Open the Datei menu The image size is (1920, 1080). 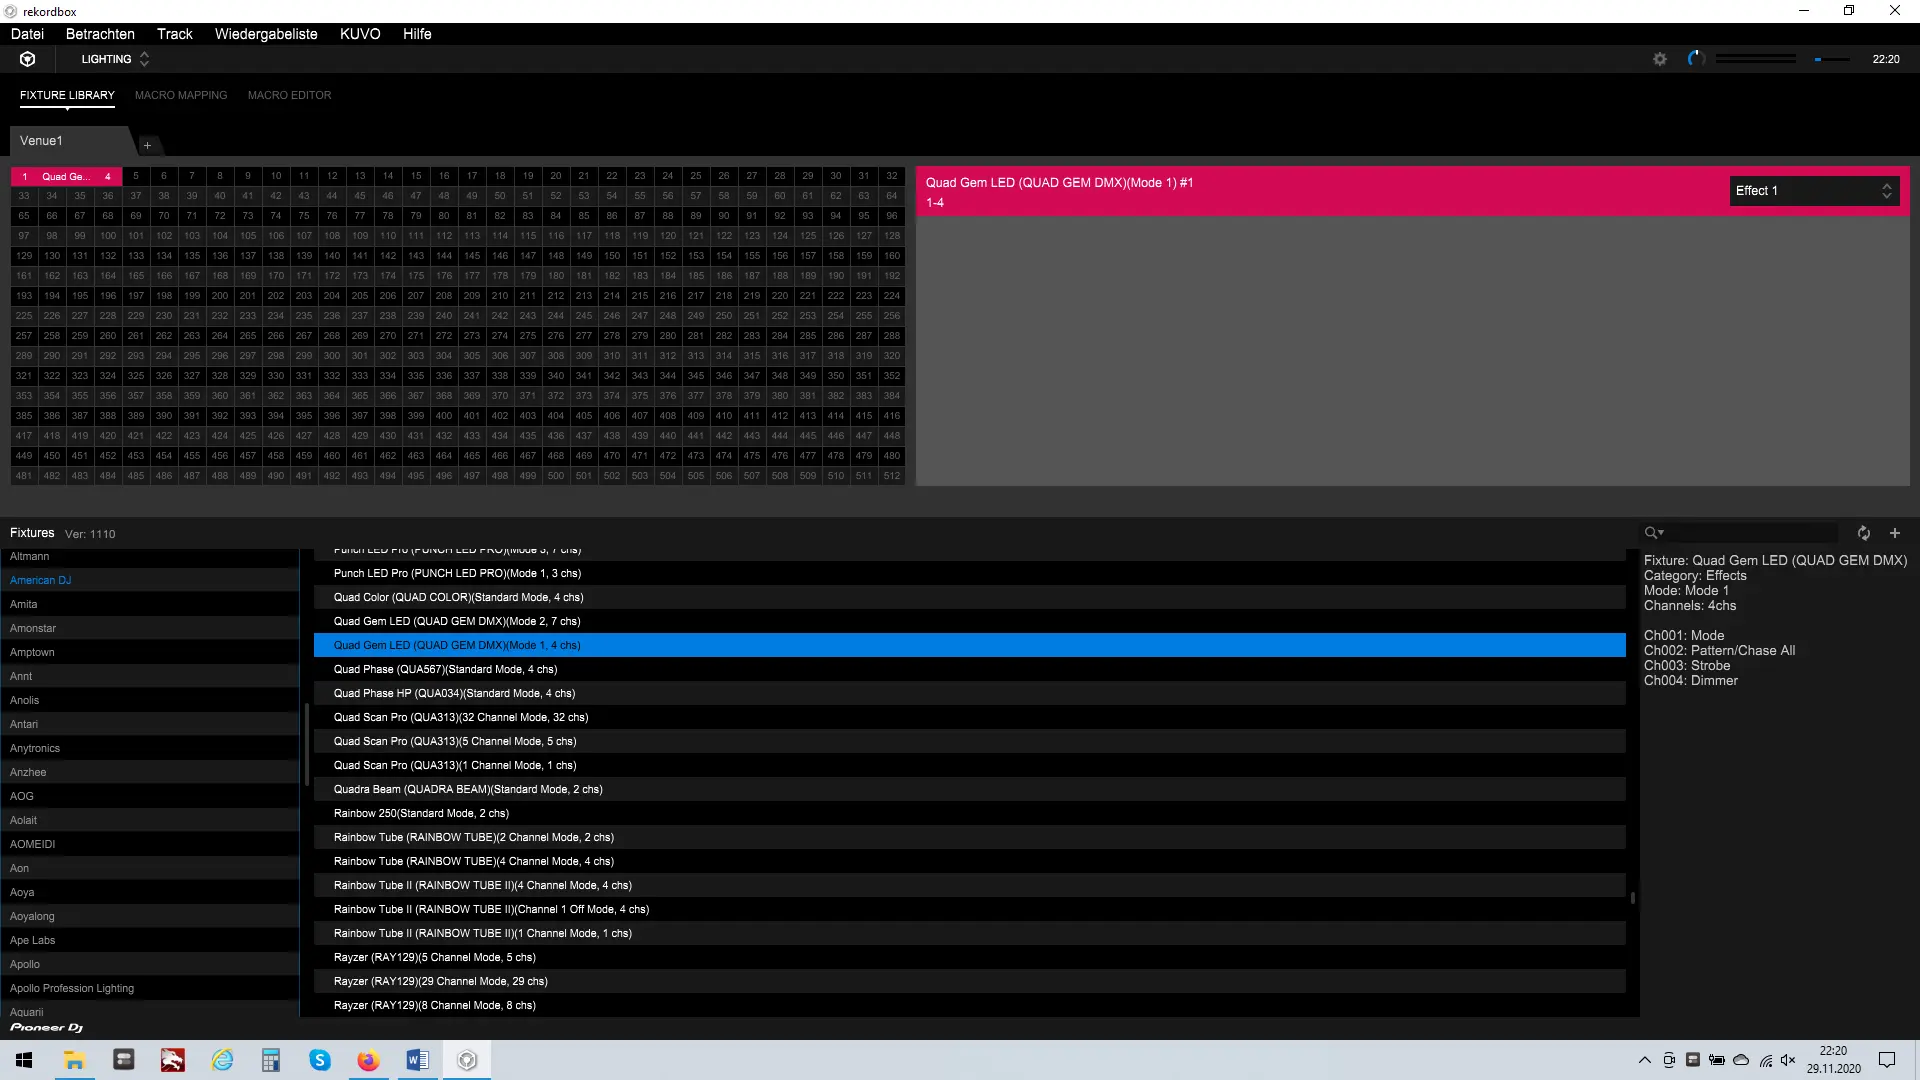pyautogui.click(x=27, y=34)
